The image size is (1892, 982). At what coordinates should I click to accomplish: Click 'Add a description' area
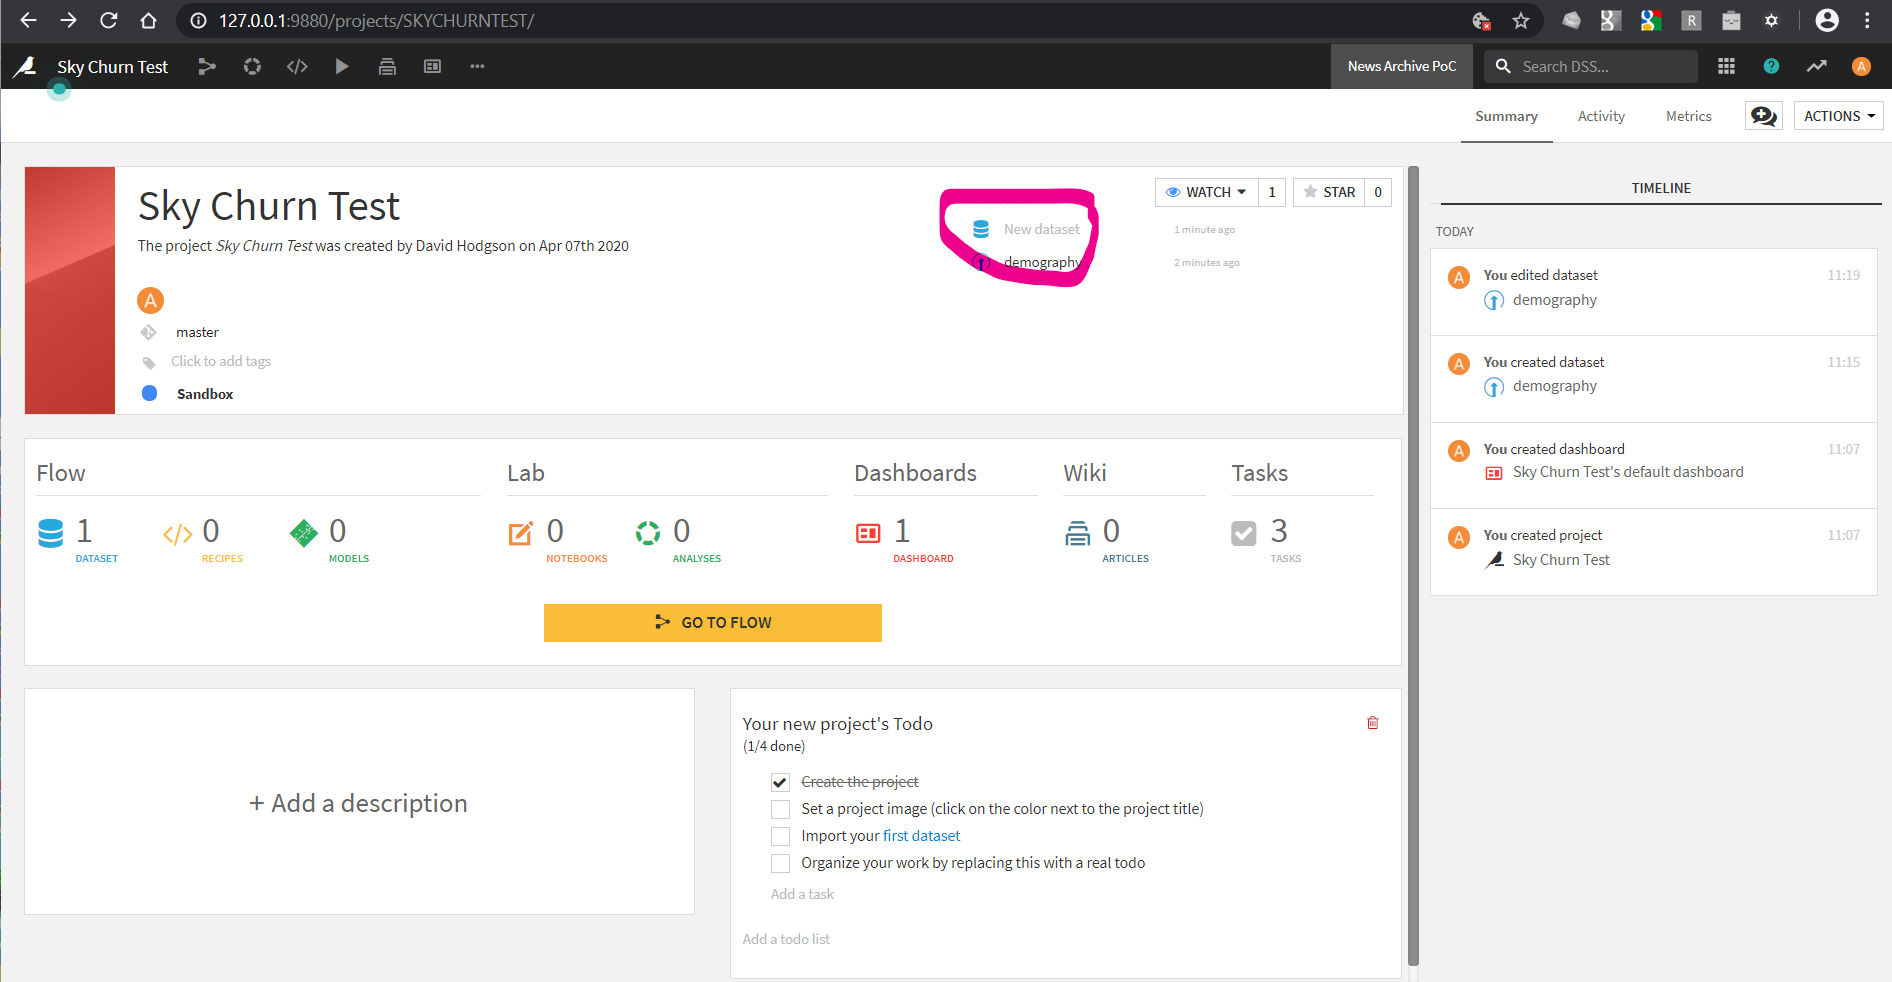point(359,803)
